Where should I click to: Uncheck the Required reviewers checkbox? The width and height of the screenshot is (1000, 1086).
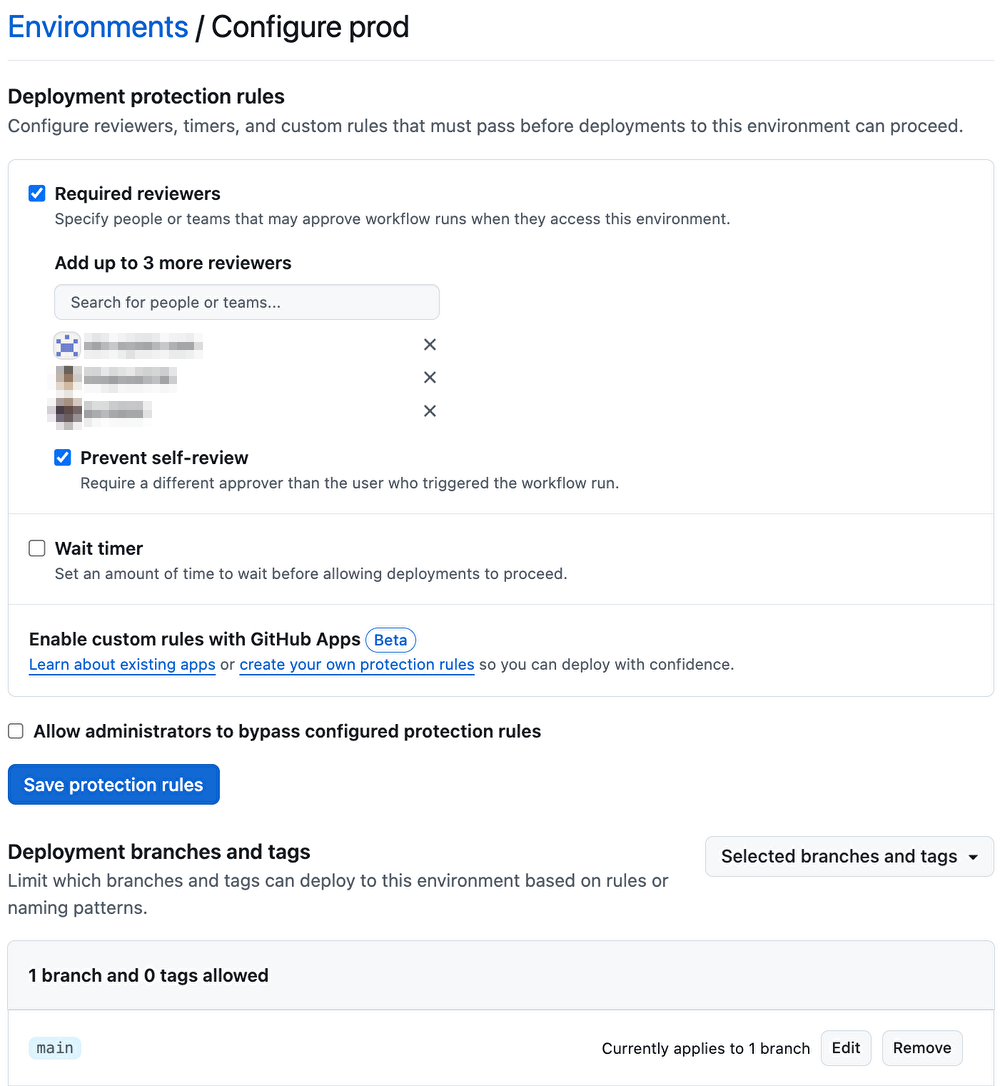37,193
